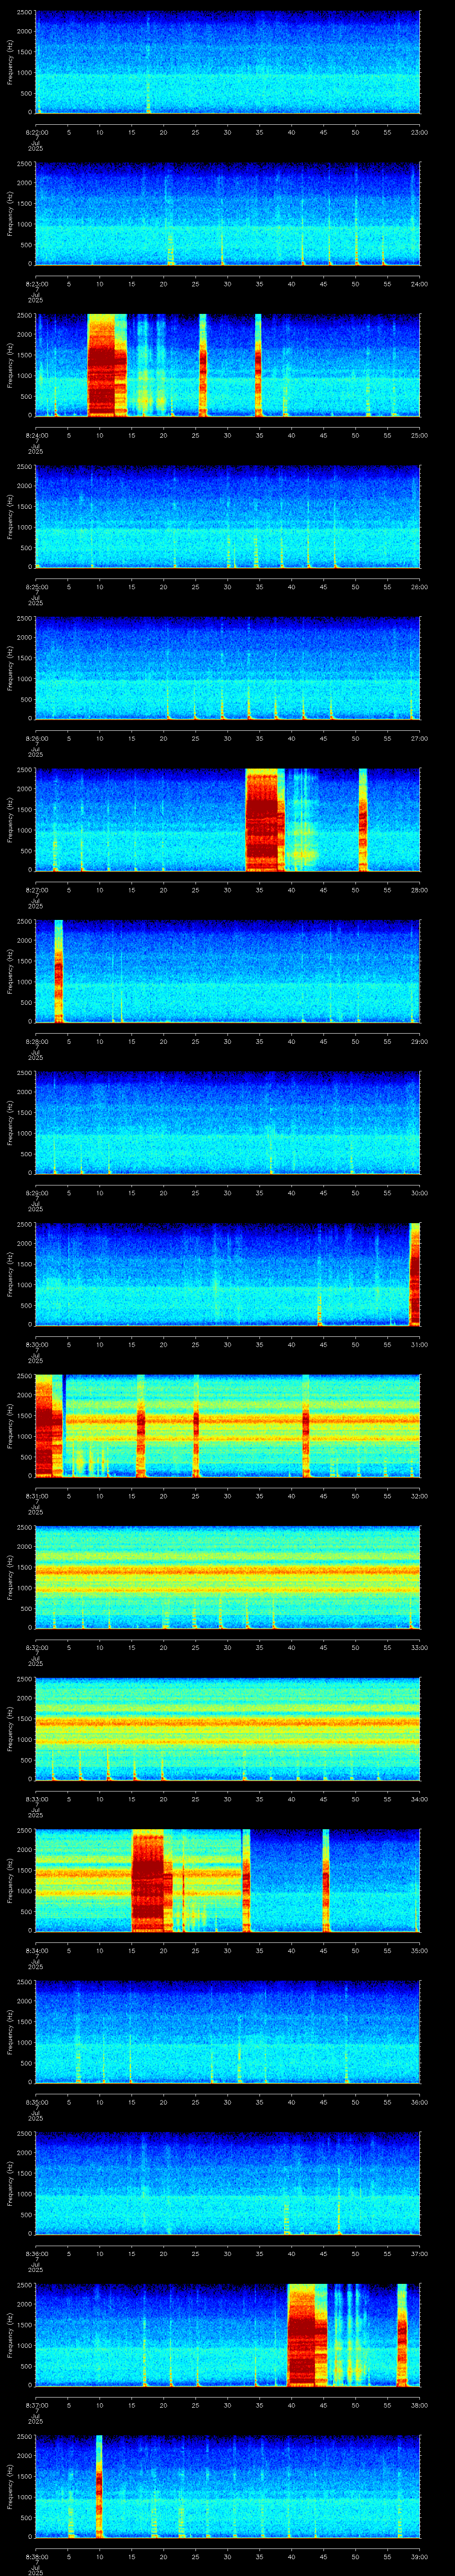Click the orange 1400 Hz band in the 8:33 panel
Screen dimensions: 455x2576
227,1722
